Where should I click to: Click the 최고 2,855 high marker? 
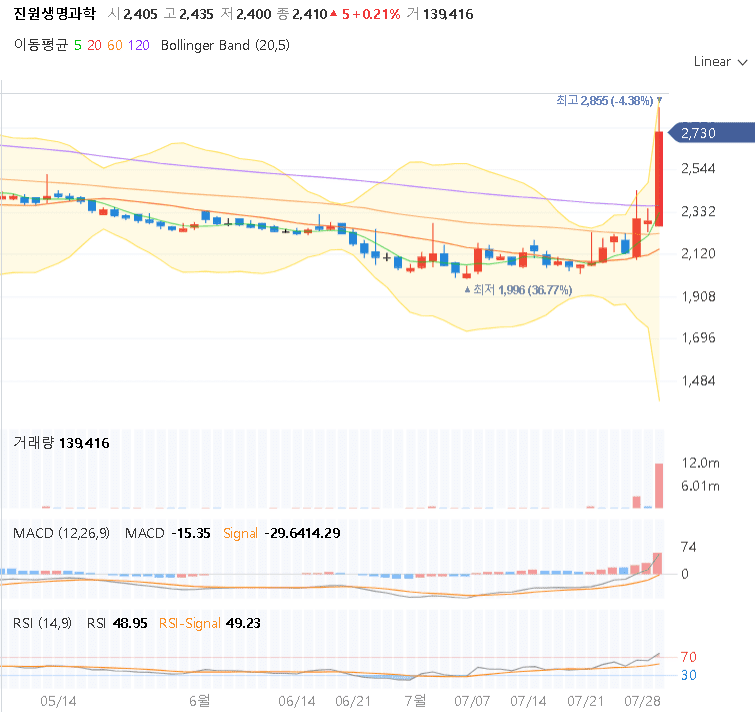tap(609, 100)
